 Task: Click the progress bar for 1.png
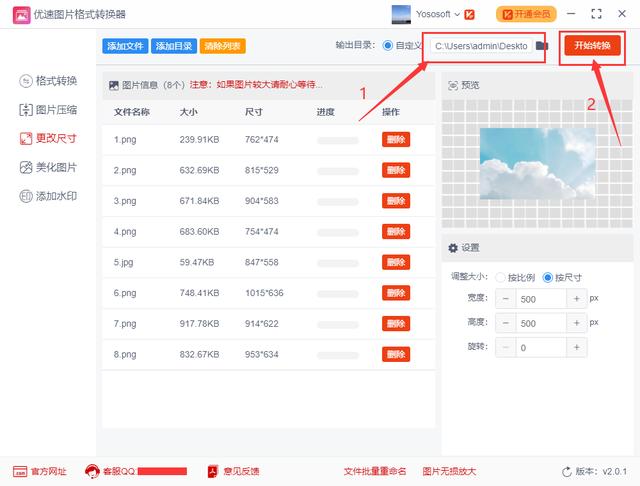[338, 140]
